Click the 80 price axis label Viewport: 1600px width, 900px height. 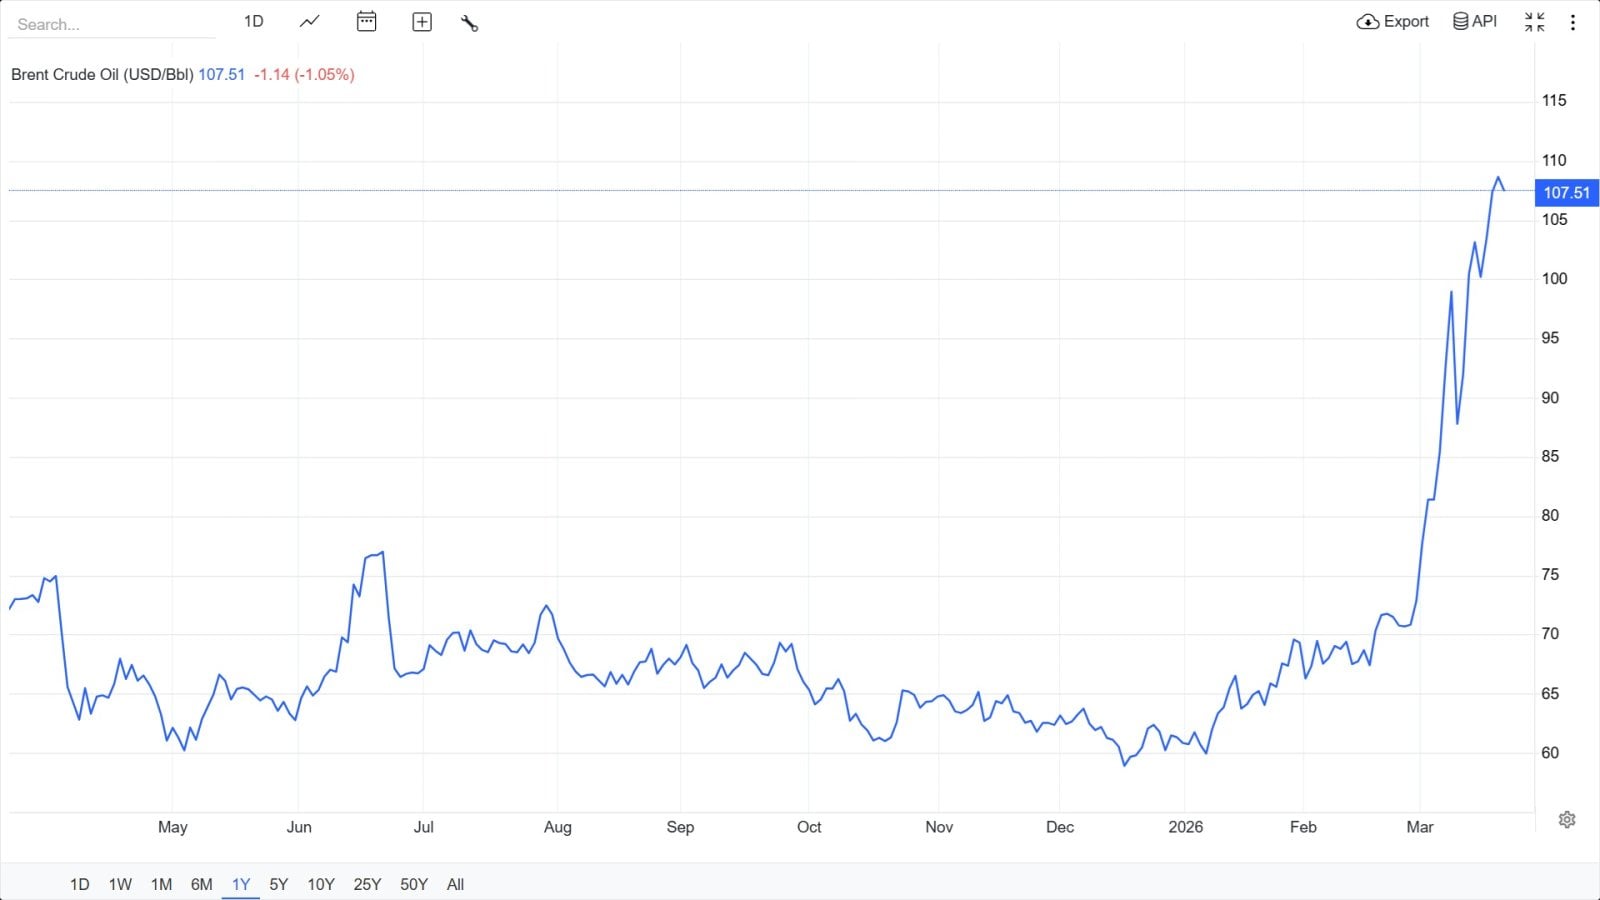(x=1550, y=515)
